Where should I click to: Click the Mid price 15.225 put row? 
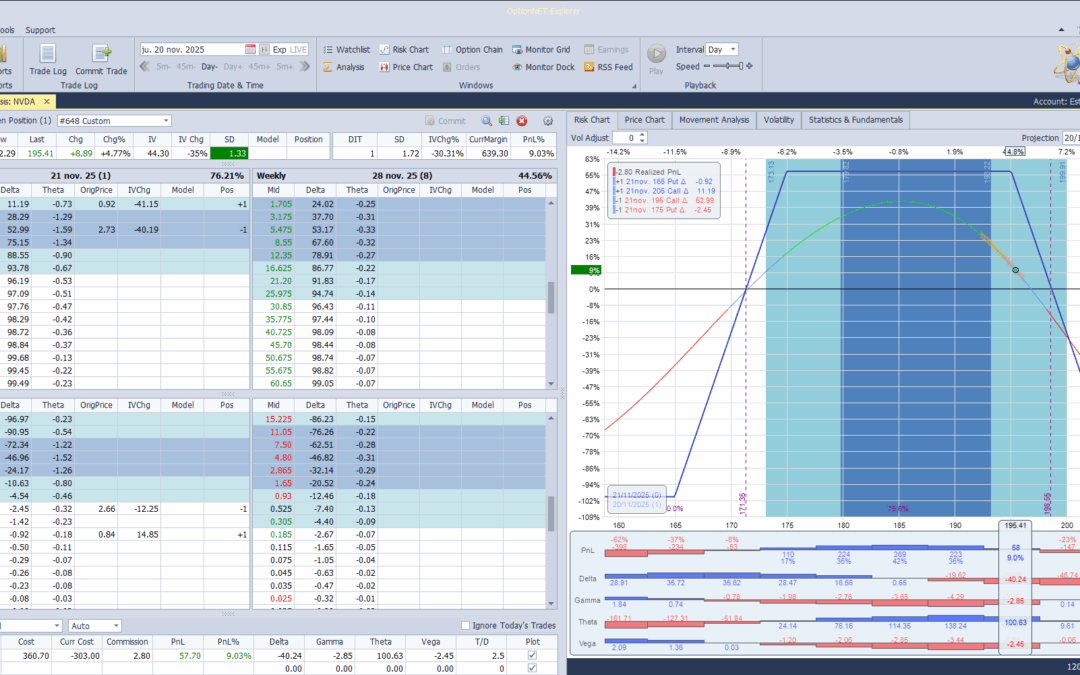(280, 419)
